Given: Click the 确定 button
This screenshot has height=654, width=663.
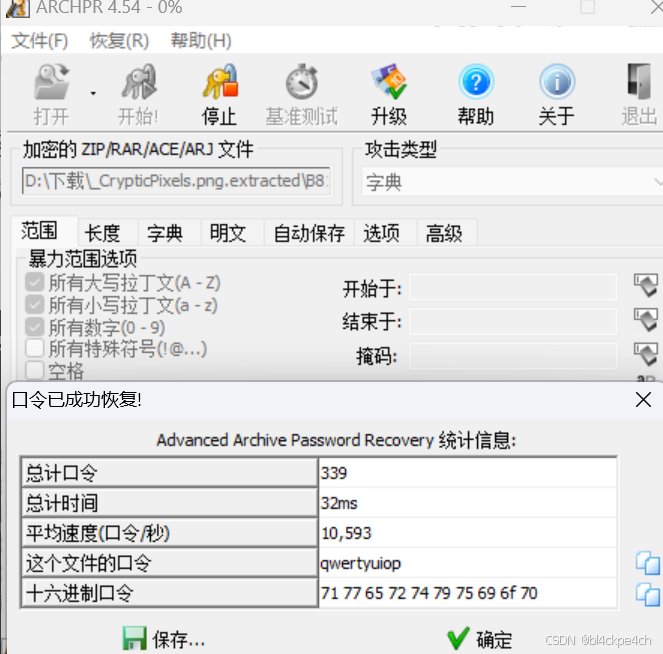Looking at the screenshot, I should pos(479,639).
